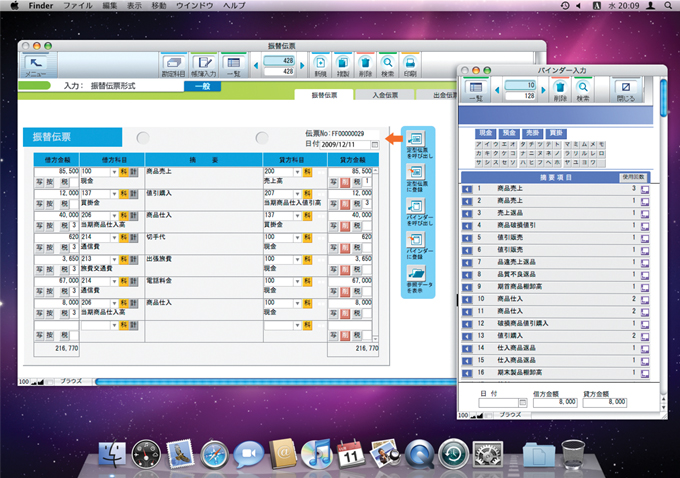Select the 一般 tab

pyautogui.click(x=203, y=86)
